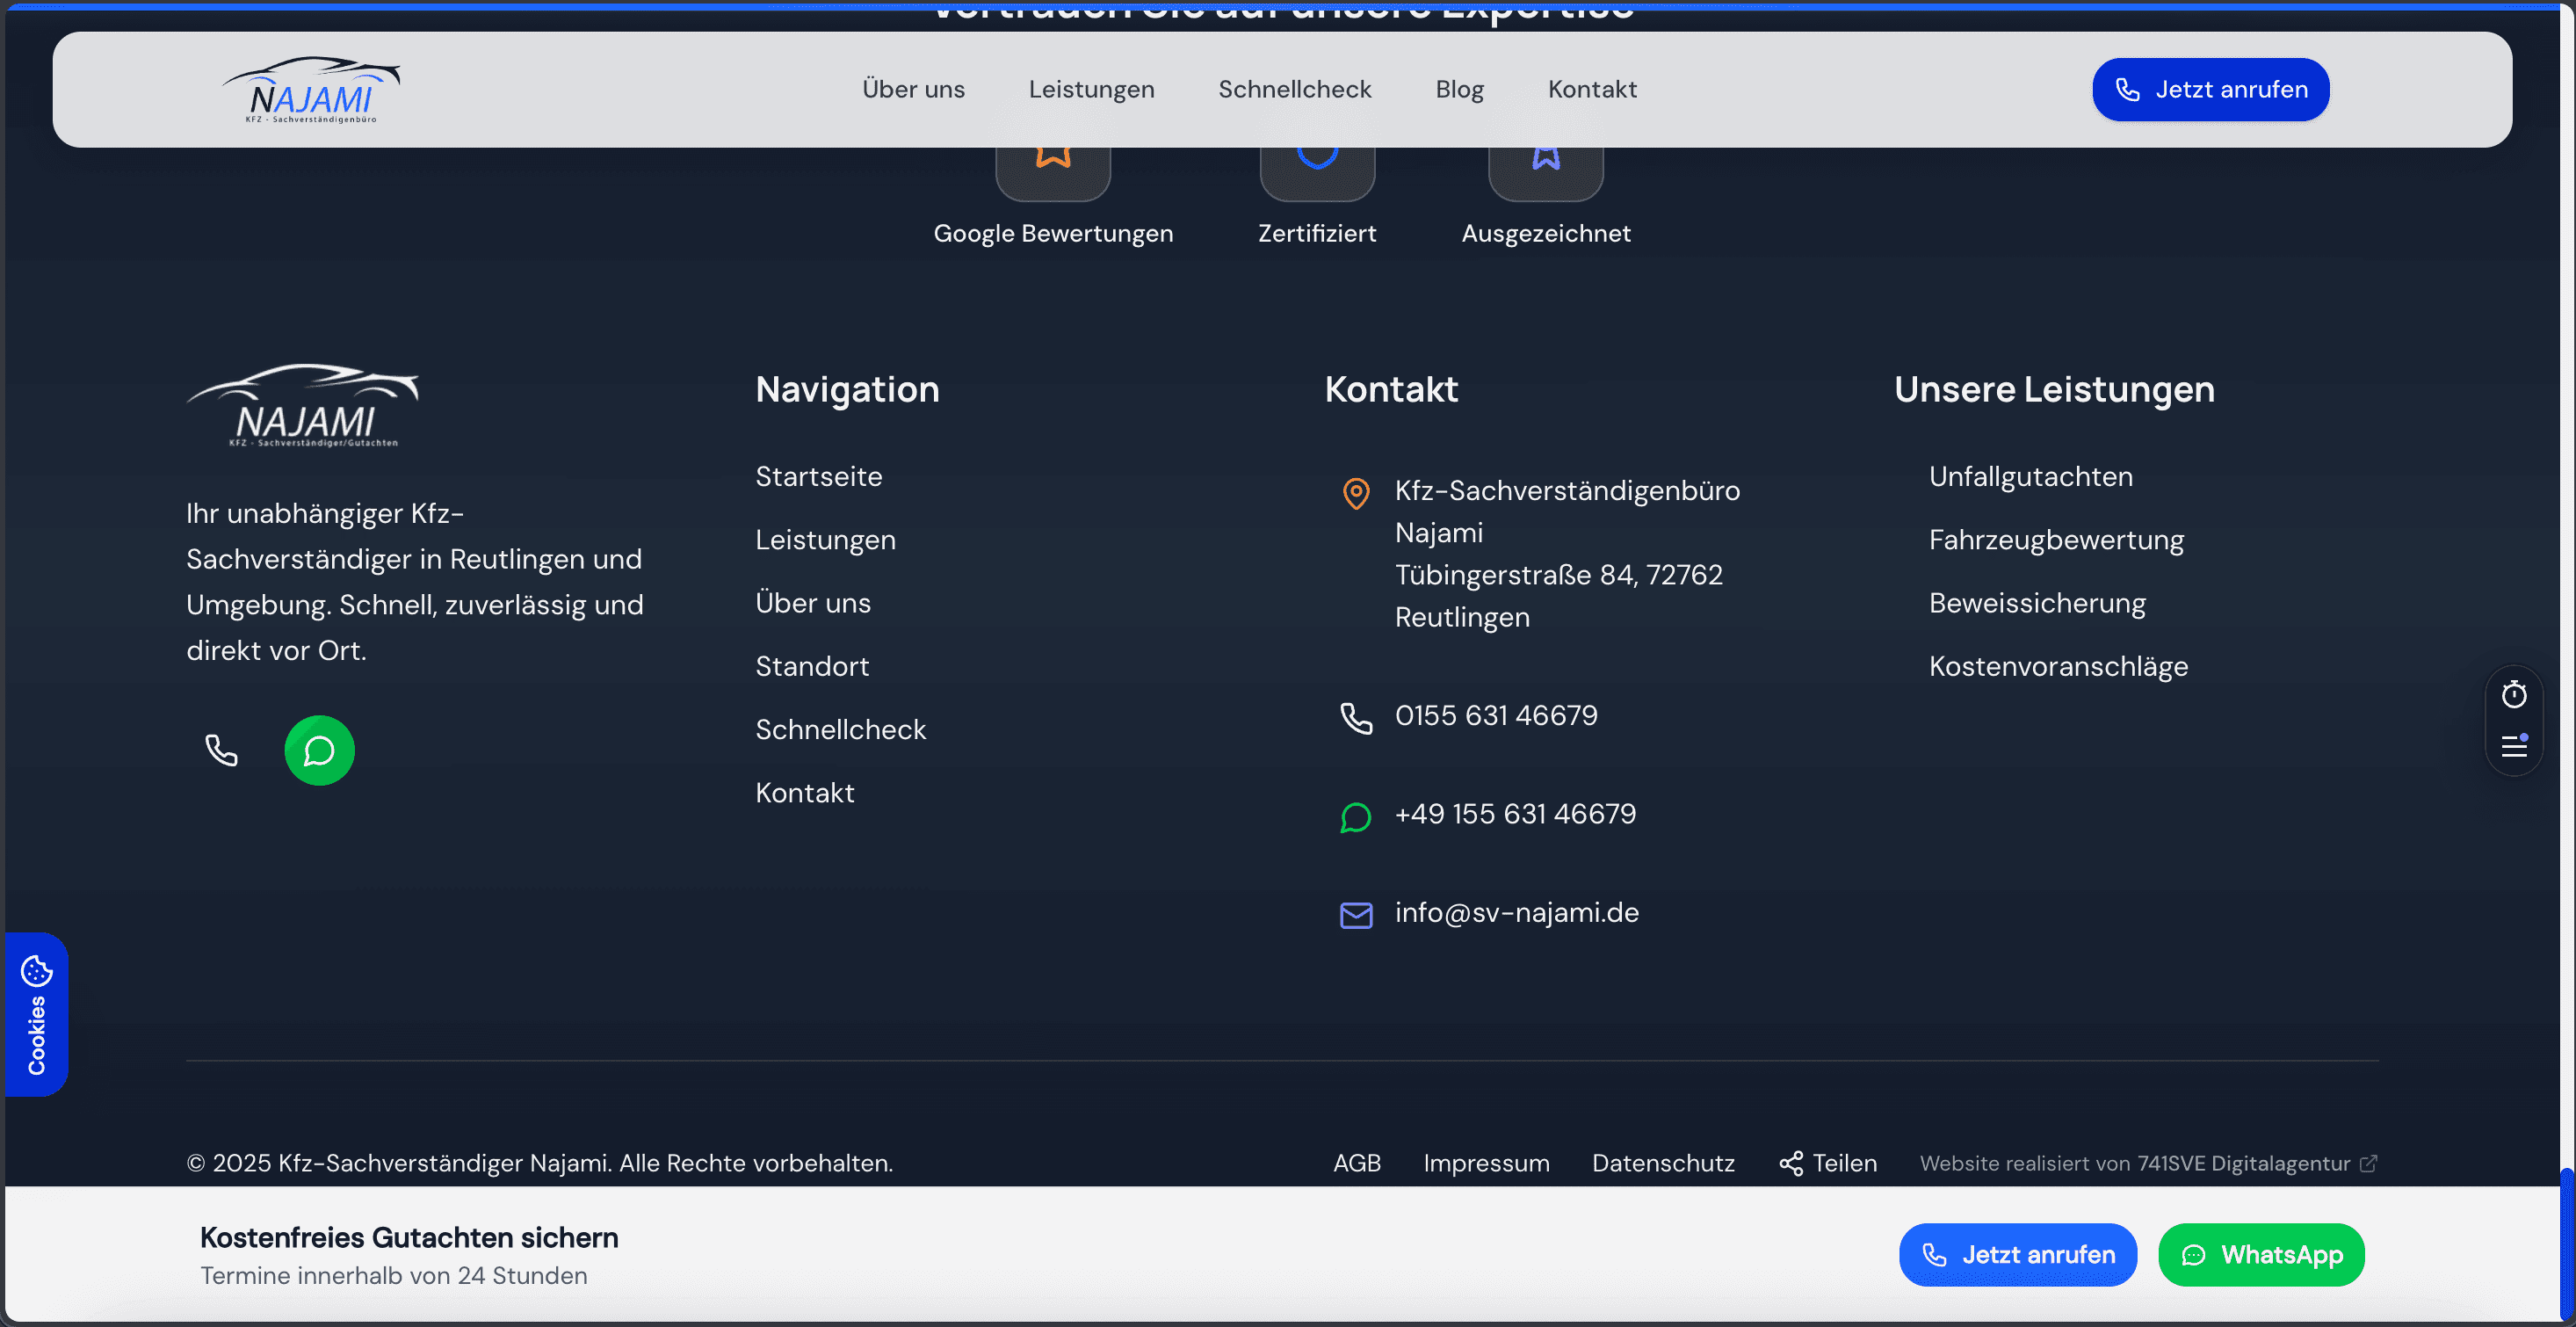This screenshot has height=1327, width=2576.
Task: Click the info@sv-najami.de email link
Action: click(1516, 913)
